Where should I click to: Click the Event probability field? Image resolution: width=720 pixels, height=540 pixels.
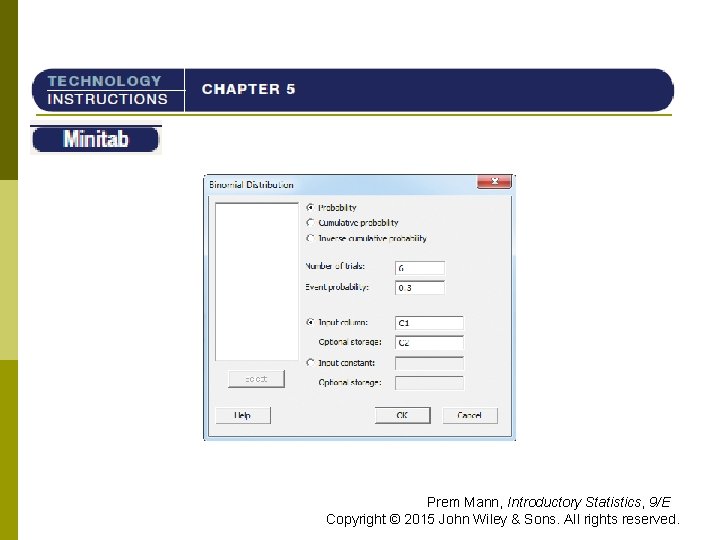420,288
